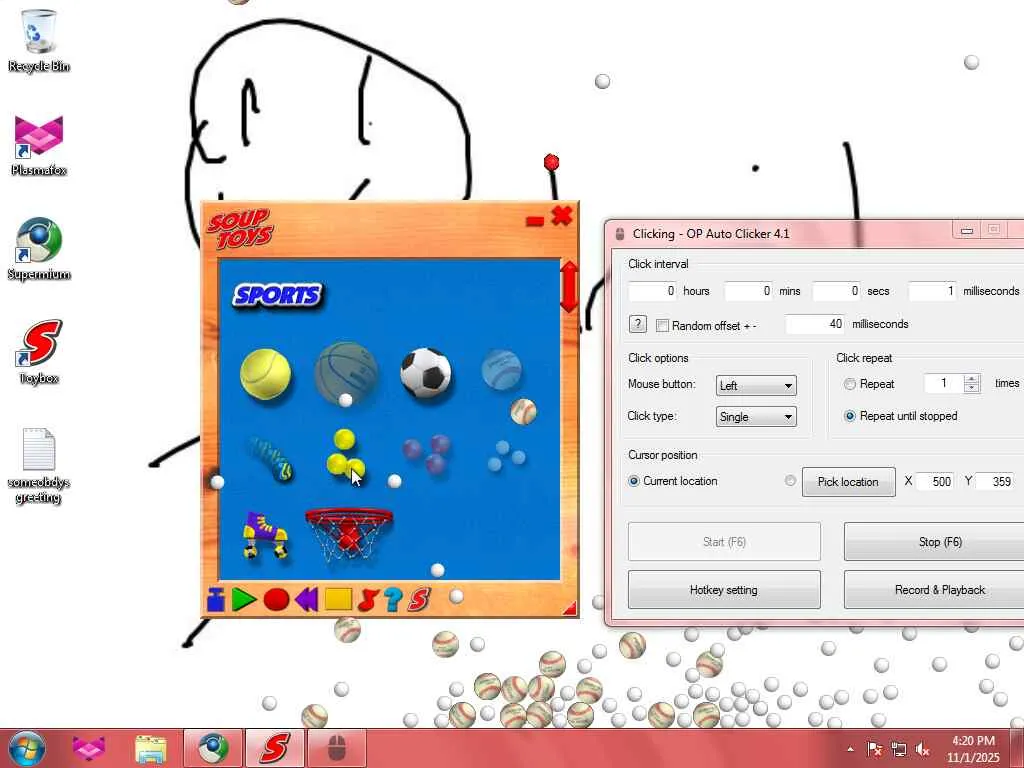Viewport: 1024px width, 768px height.
Task: Increase repeat times with up arrow
Action: 972,379
